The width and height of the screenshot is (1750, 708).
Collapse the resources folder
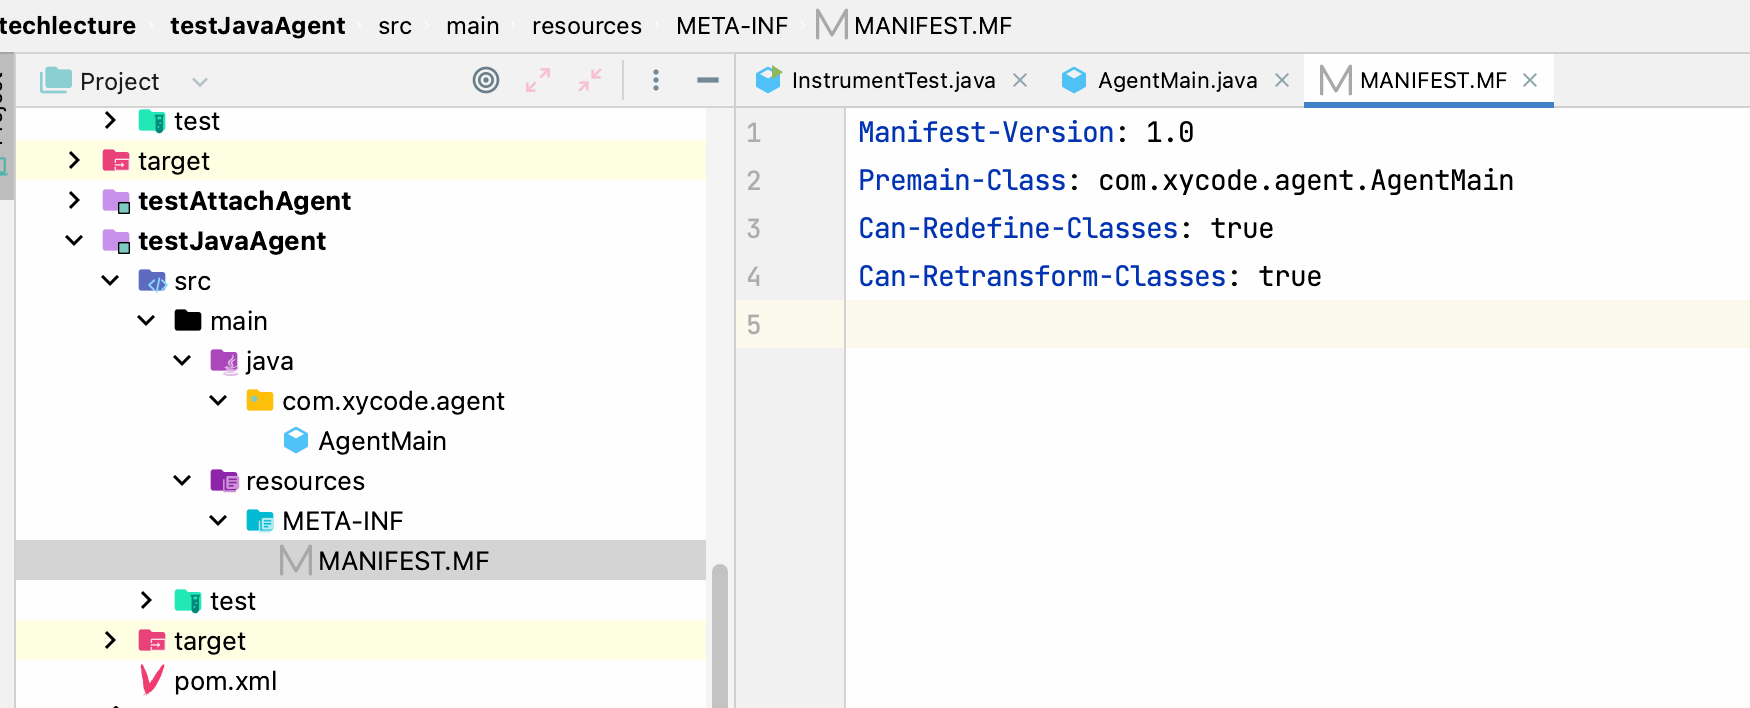[x=182, y=480]
